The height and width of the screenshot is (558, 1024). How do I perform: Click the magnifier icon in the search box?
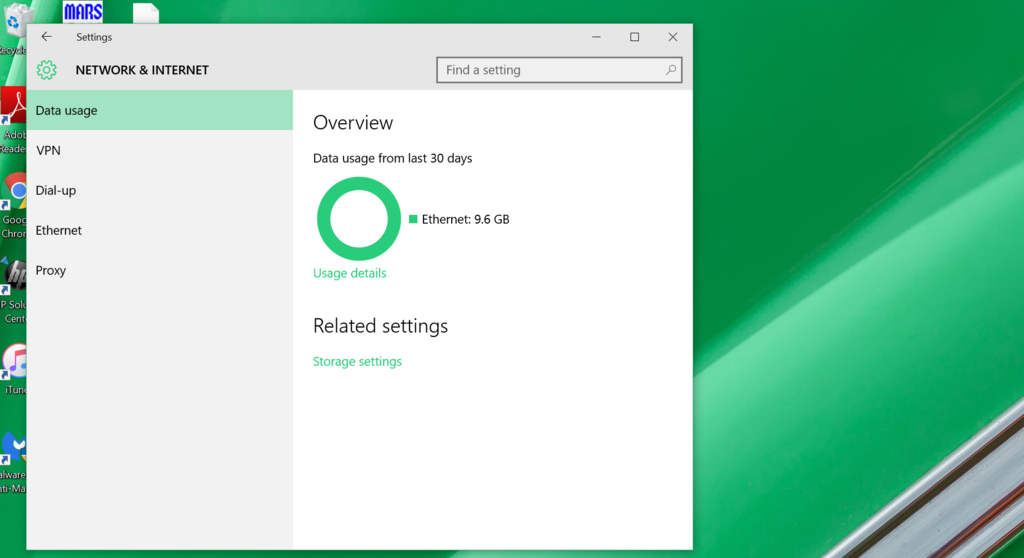[671, 70]
